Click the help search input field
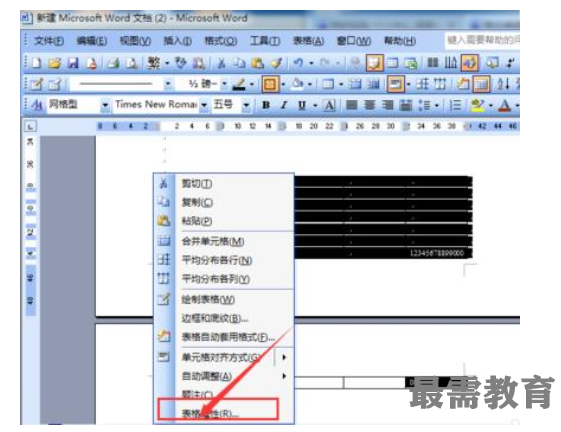 point(482,40)
